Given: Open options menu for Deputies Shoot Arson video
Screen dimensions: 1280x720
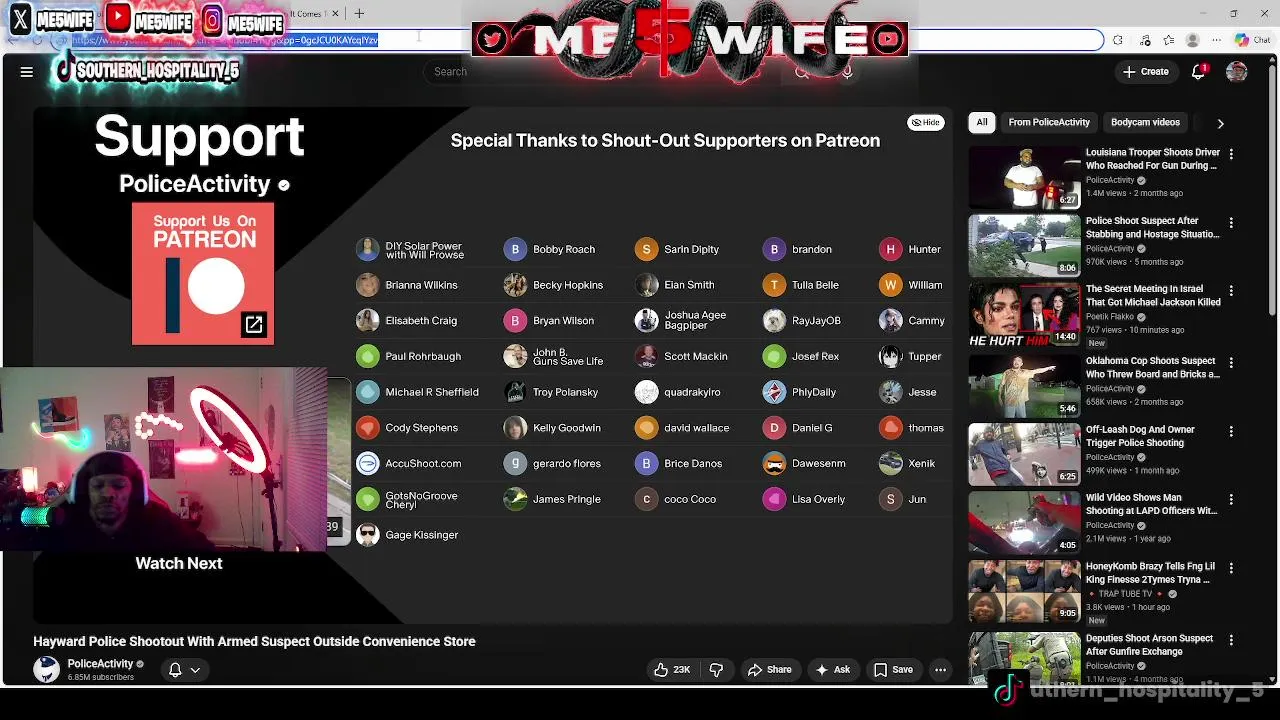Looking at the screenshot, I should [1231, 640].
